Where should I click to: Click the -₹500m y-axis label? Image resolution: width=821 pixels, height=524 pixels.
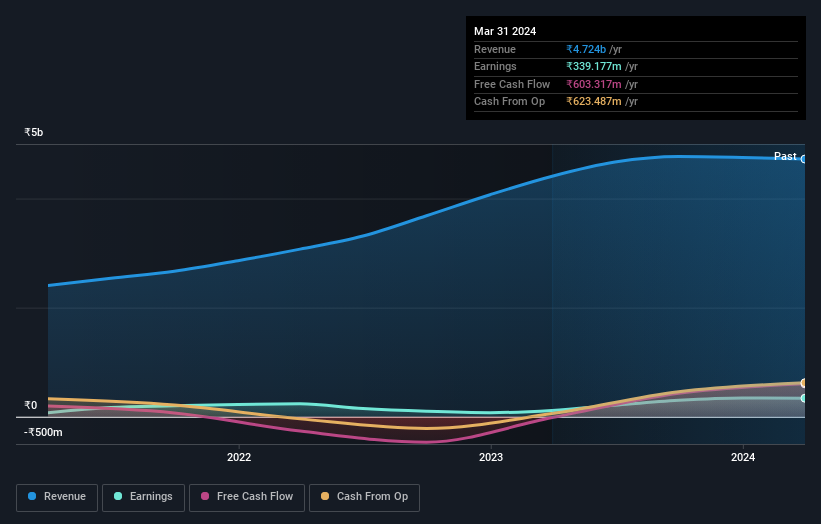pyautogui.click(x=43, y=432)
